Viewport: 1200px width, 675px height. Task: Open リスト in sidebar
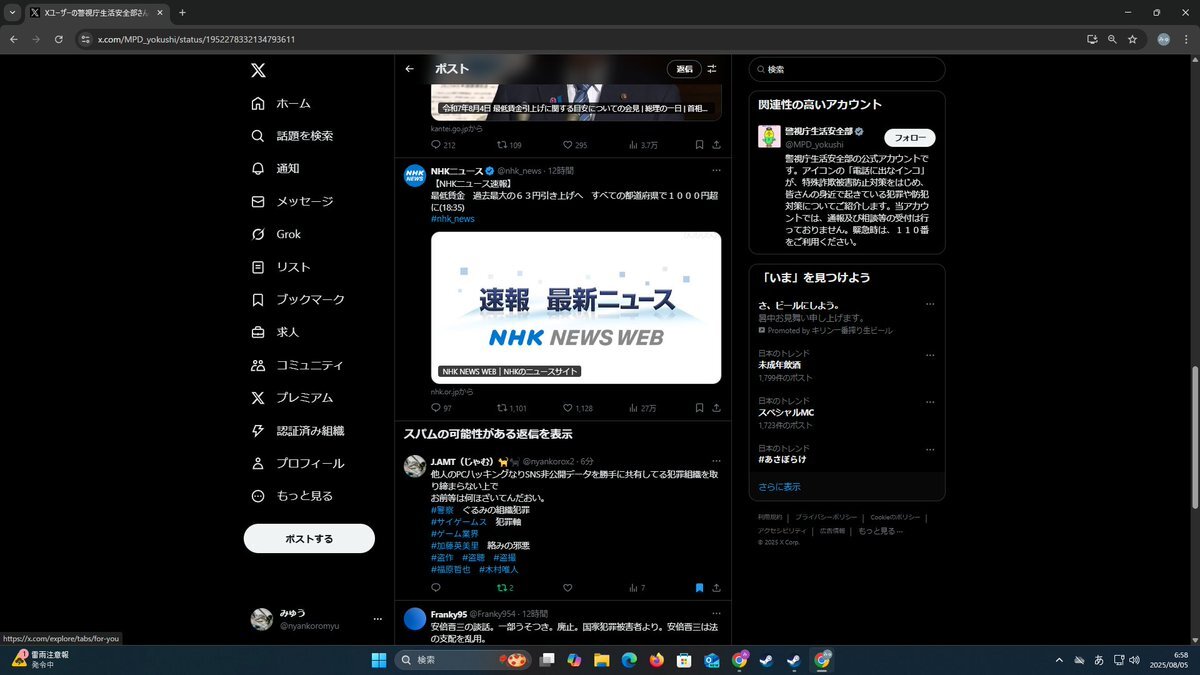coord(281,267)
